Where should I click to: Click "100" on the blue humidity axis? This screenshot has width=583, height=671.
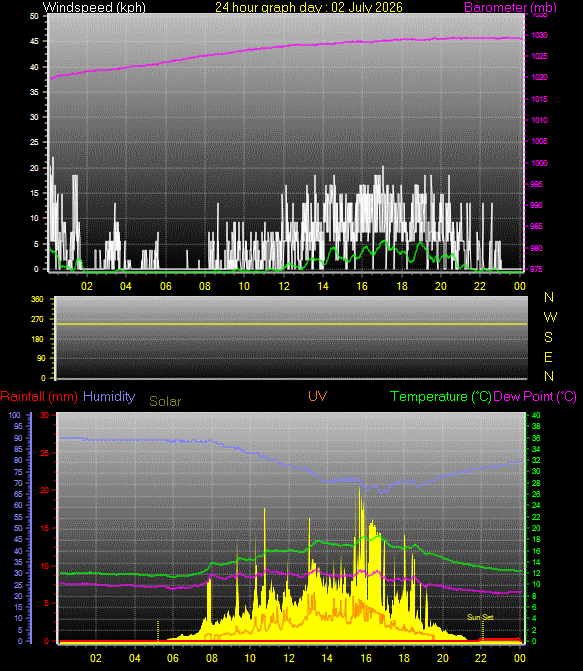(14, 415)
